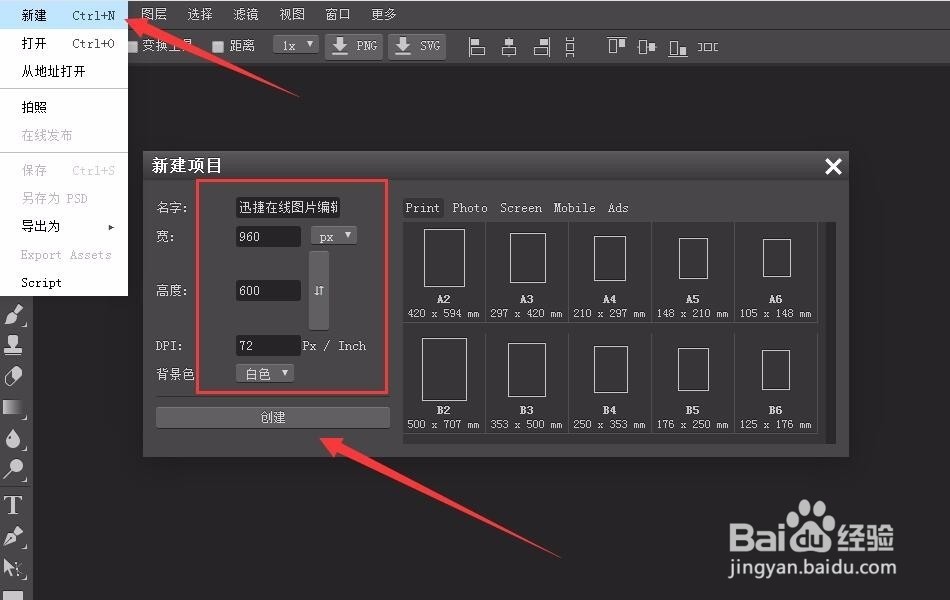Viewport: 950px width, 600px height.
Task: Open the 滤镜 menu
Action: point(245,14)
